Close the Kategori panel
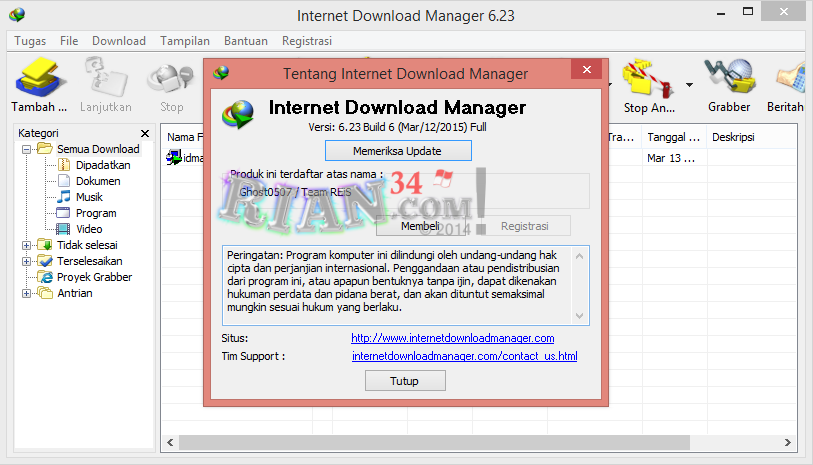813x465 pixels. [145, 133]
